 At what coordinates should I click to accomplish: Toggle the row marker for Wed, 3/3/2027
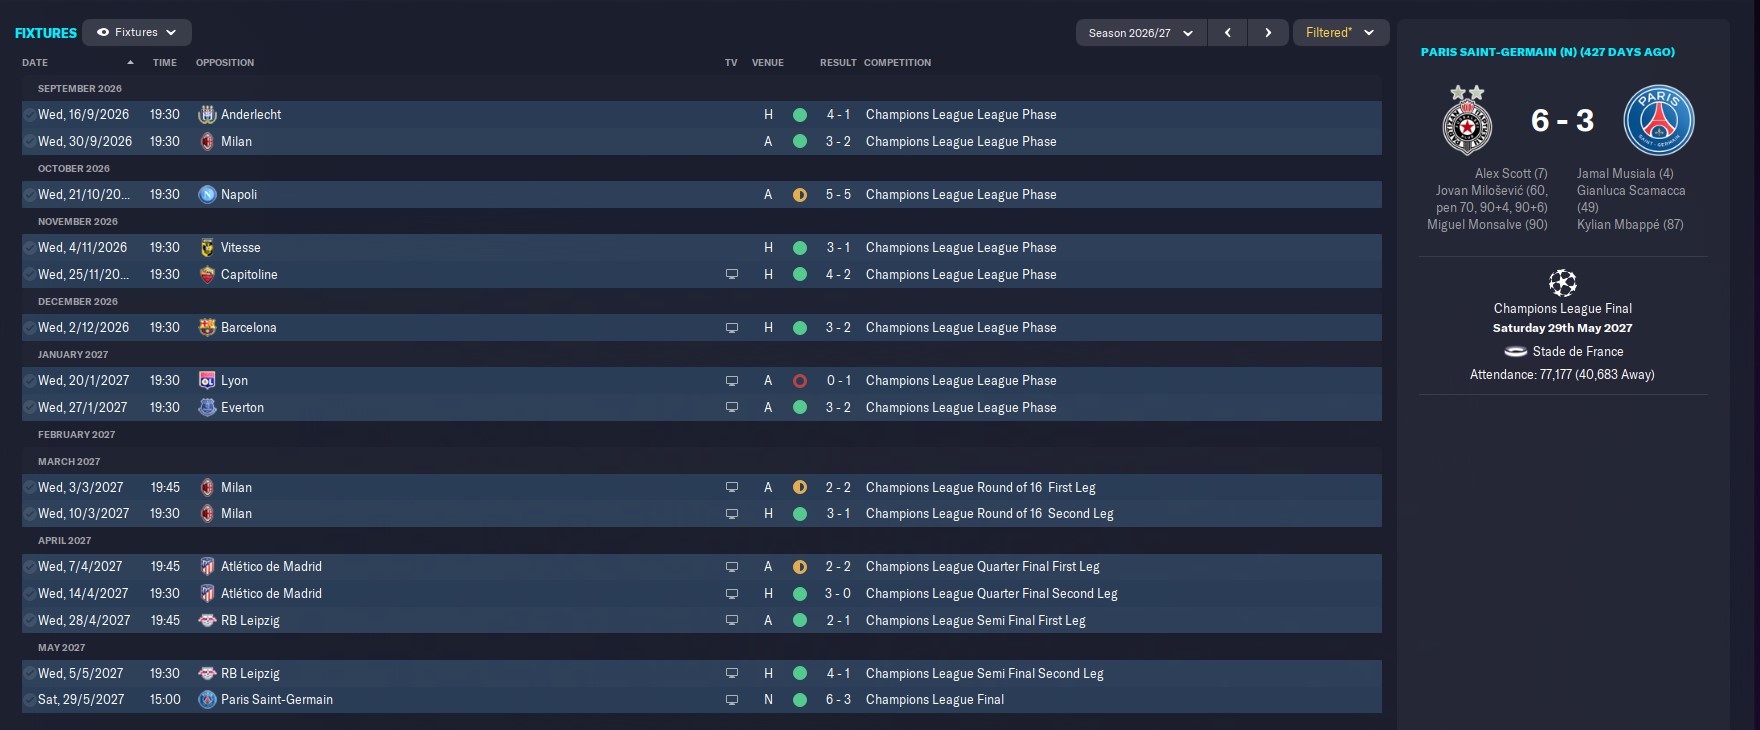coord(29,488)
